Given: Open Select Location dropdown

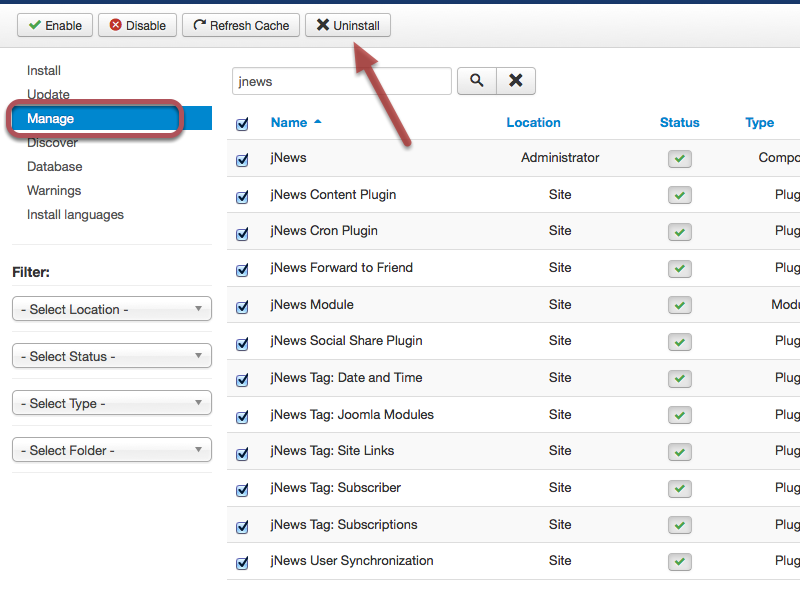Looking at the screenshot, I should (112, 309).
